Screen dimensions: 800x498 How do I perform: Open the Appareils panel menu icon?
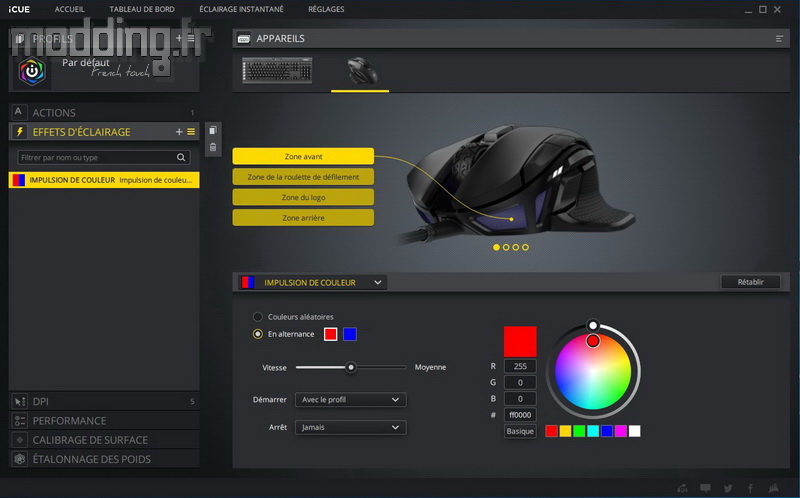779,39
